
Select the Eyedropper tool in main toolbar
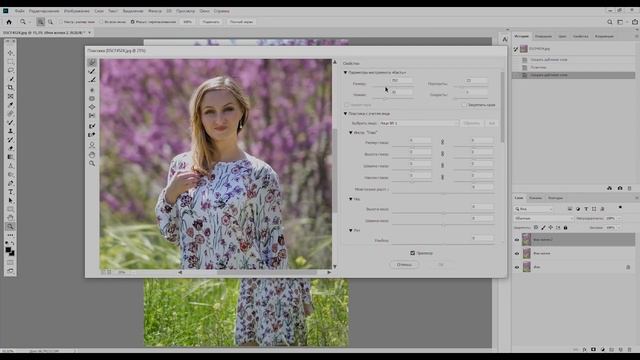pos(11,105)
